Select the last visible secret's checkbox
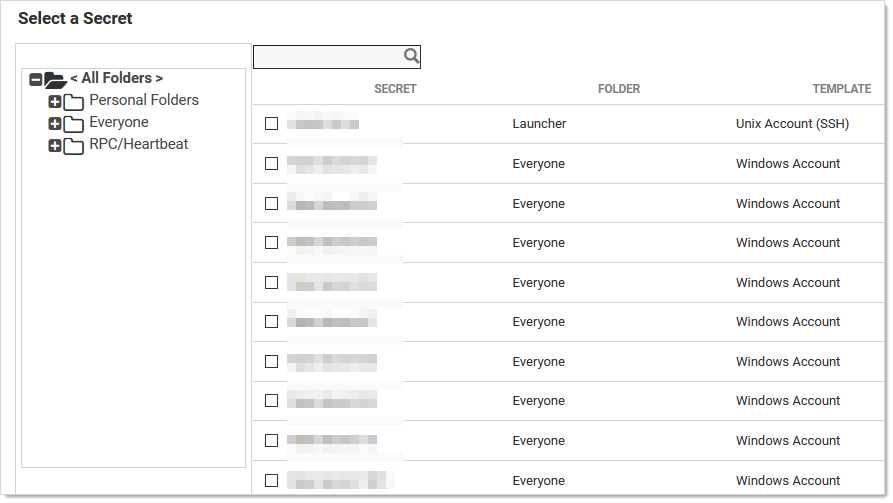This screenshot has width=893, height=503. click(x=271, y=481)
